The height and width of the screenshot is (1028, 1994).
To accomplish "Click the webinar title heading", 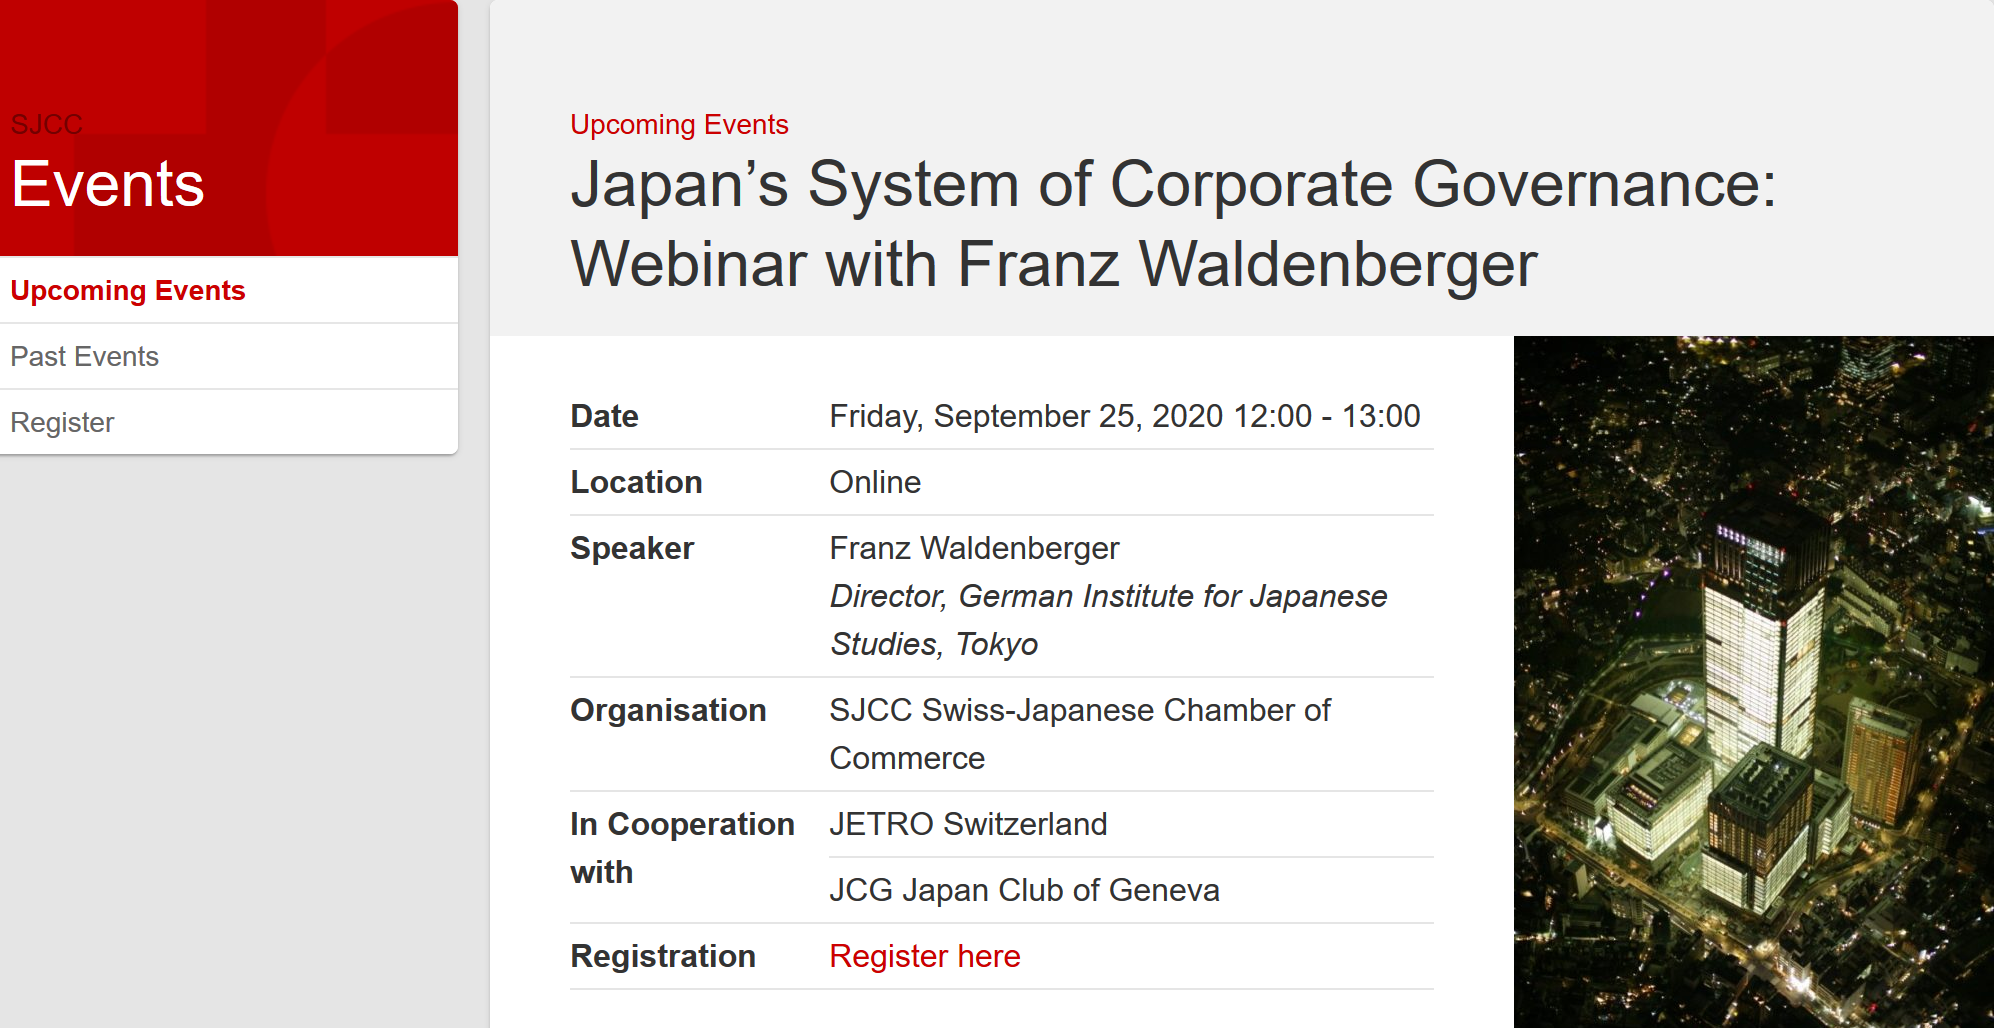I will coord(1173,224).
